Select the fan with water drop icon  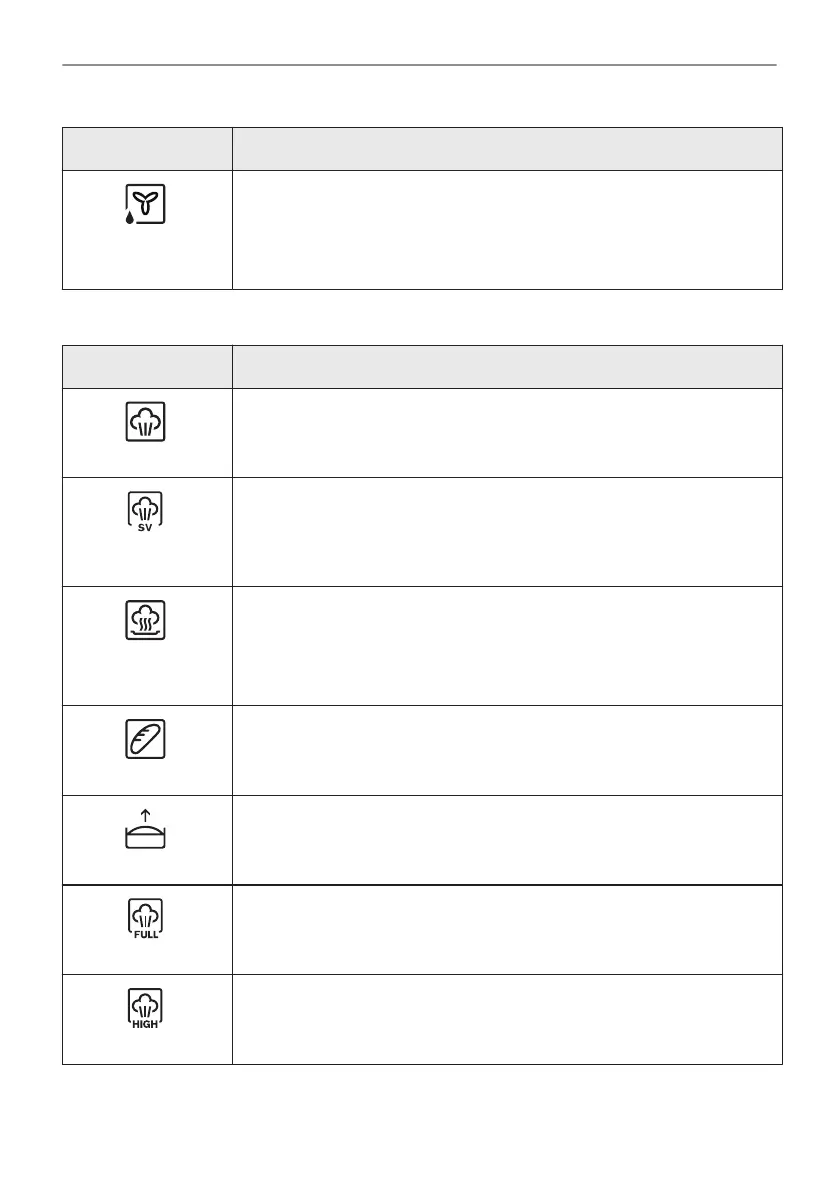tap(145, 204)
